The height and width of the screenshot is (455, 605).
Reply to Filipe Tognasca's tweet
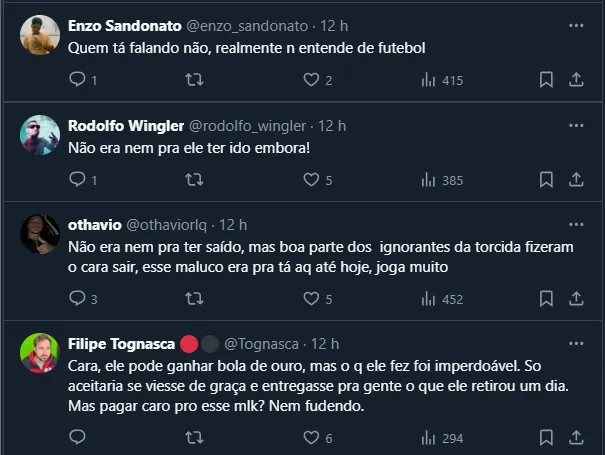click(x=78, y=438)
